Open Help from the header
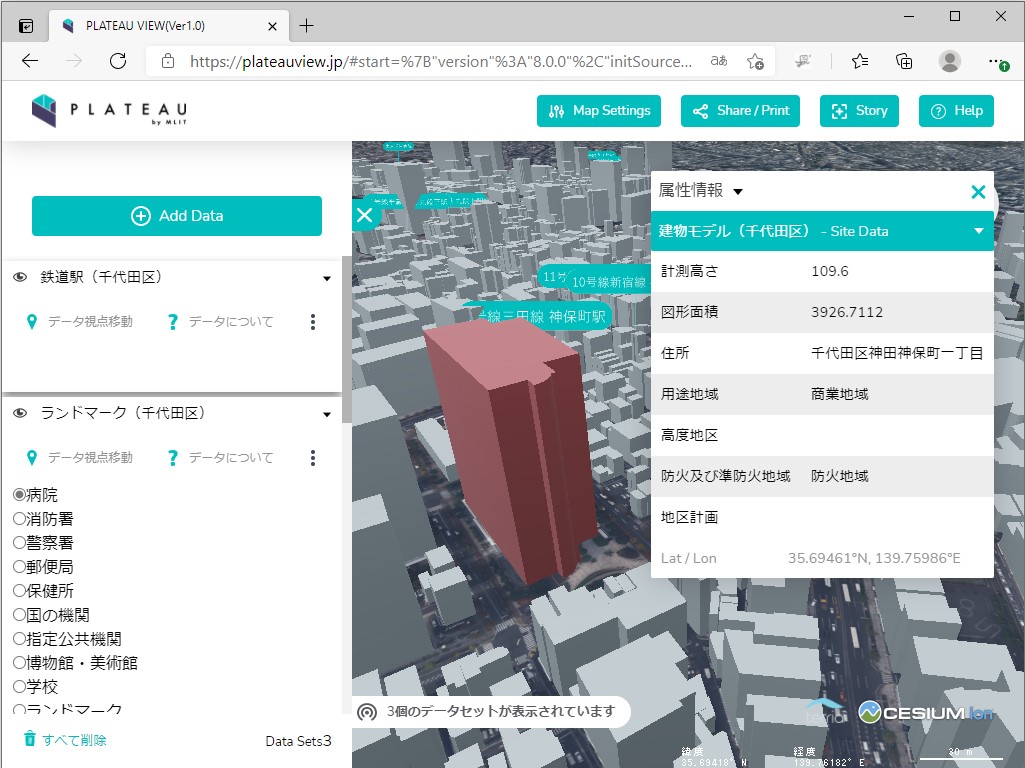The width and height of the screenshot is (1025, 768). tap(956, 111)
